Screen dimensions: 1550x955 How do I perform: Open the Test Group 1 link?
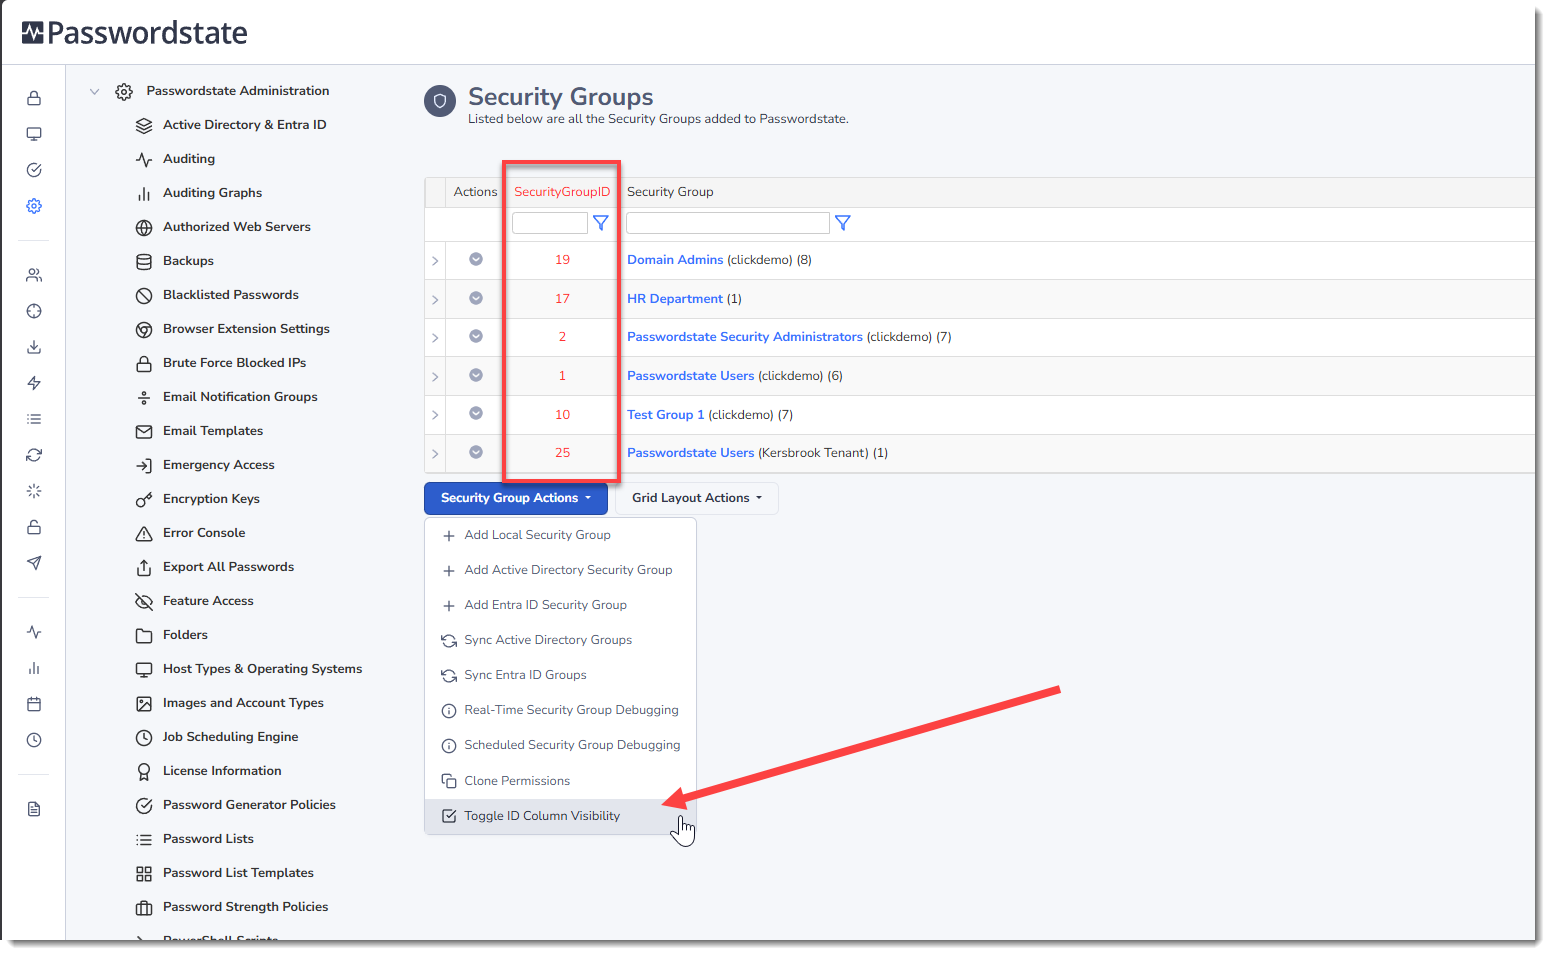[x=666, y=415]
